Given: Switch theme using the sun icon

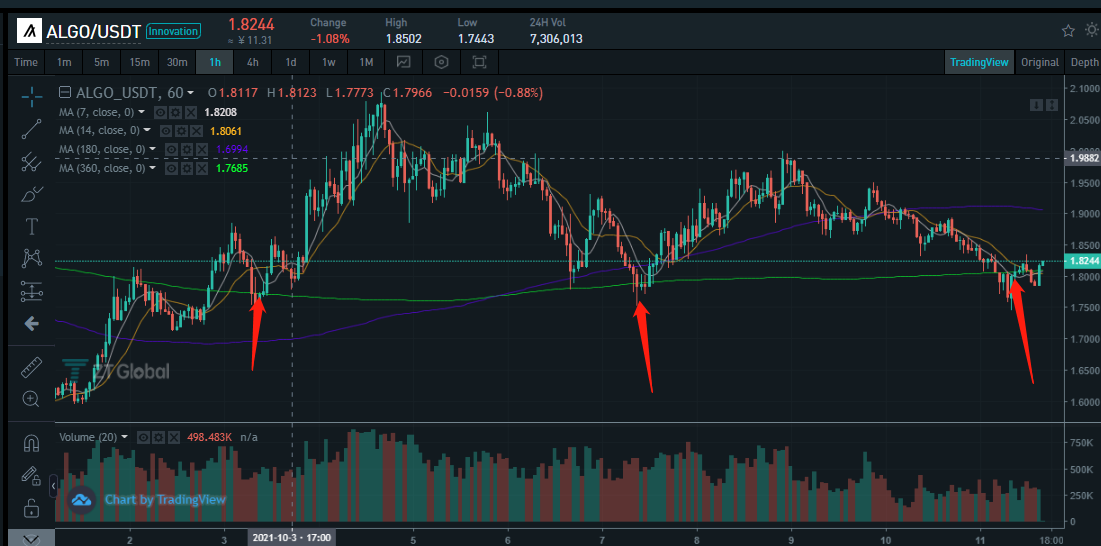Looking at the screenshot, I should (x=1093, y=30).
